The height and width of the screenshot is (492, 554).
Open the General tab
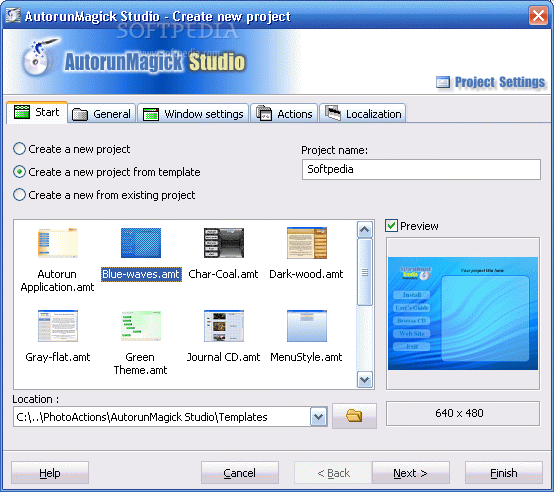click(102, 114)
